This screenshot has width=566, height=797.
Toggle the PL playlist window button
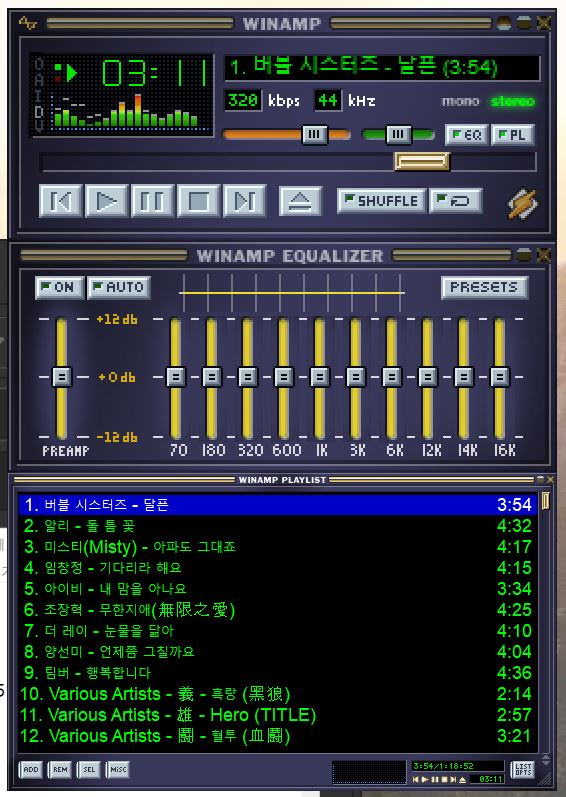click(513, 135)
